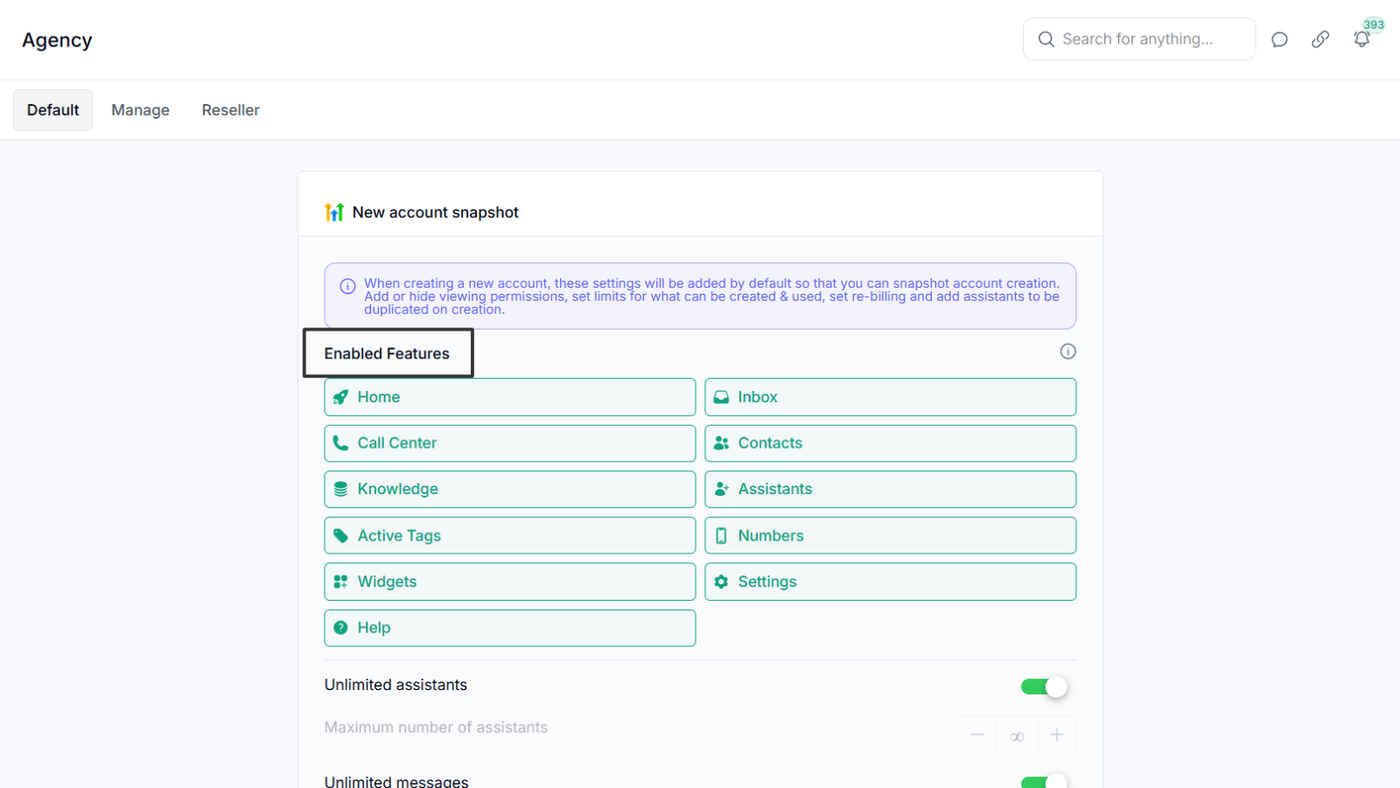The height and width of the screenshot is (788, 1400).
Task: Toggle the Settings feature
Action: pyautogui.click(x=890, y=582)
